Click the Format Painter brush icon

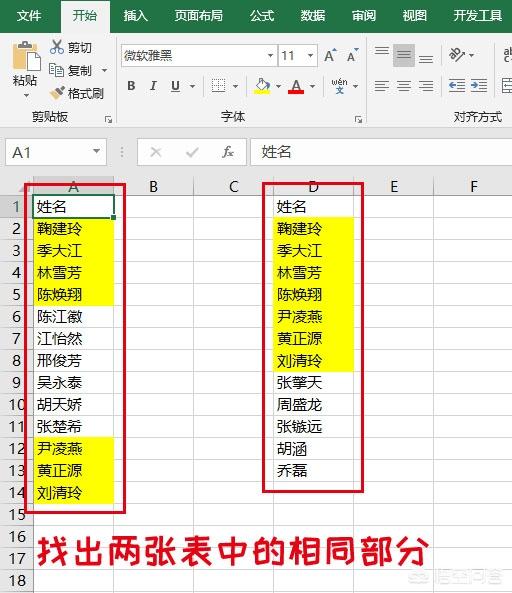pos(57,93)
